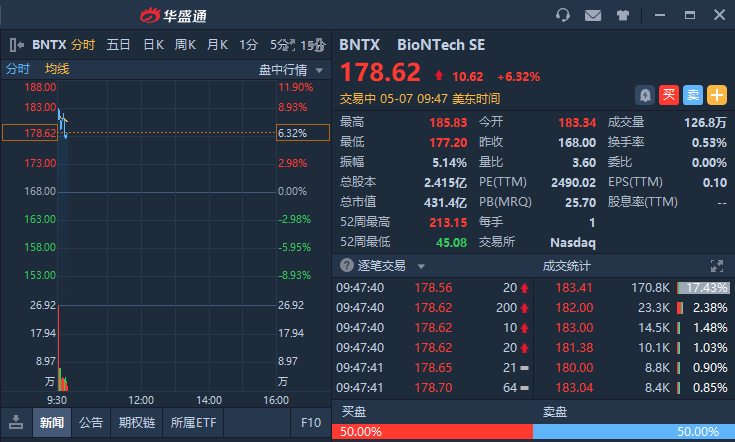Set a price alert with bell icon
Image resolution: width=735 pixels, height=442 pixels.
click(x=645, y=95)
